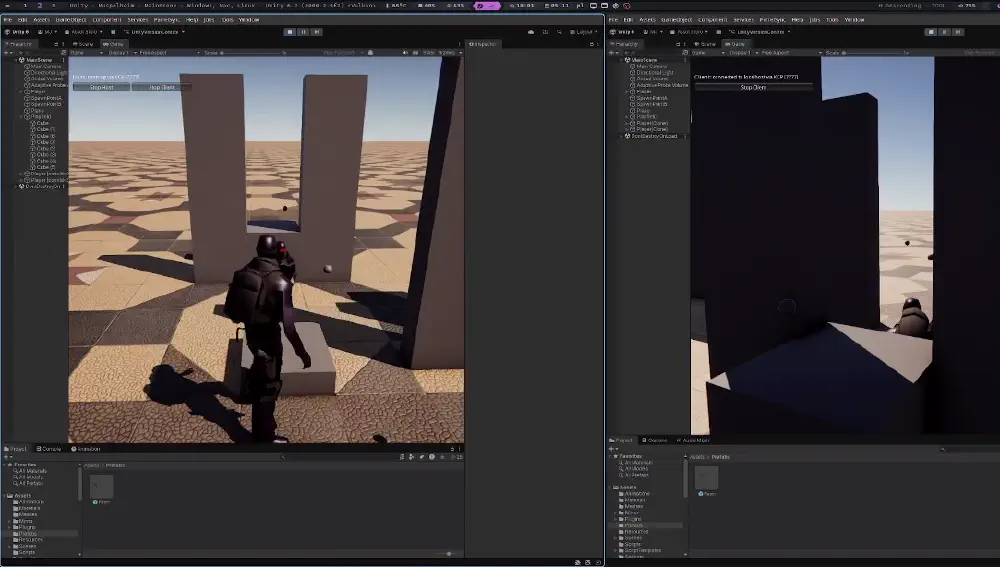Open the Display 1 dropdown in right Game view
Viewport: 1000px width, 567px height.
point(742,53)
